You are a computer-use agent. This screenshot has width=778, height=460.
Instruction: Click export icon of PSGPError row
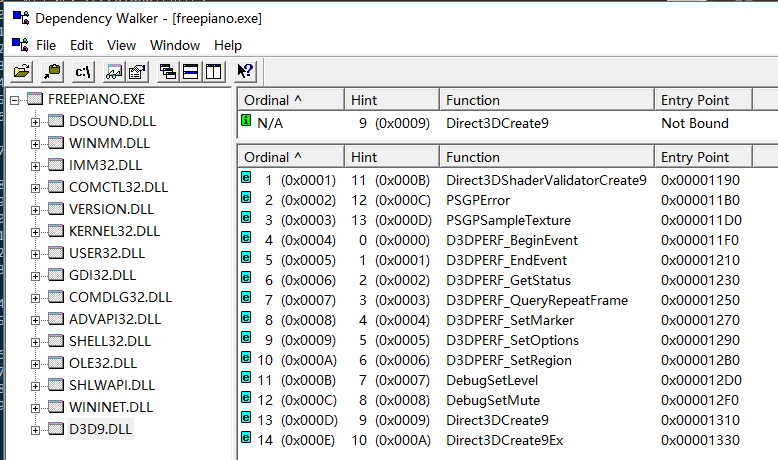coord(246,197)
